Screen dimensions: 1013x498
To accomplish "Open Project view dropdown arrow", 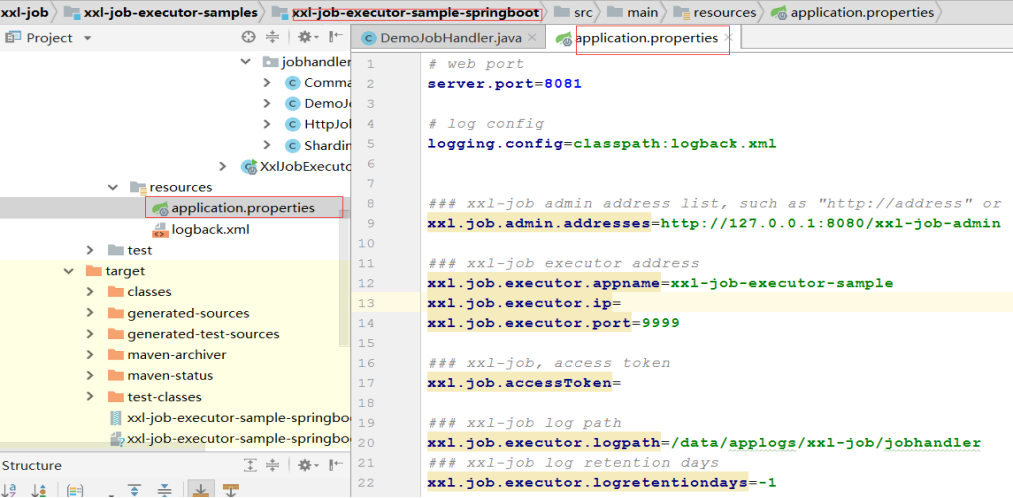I will (x=88, y=38).
